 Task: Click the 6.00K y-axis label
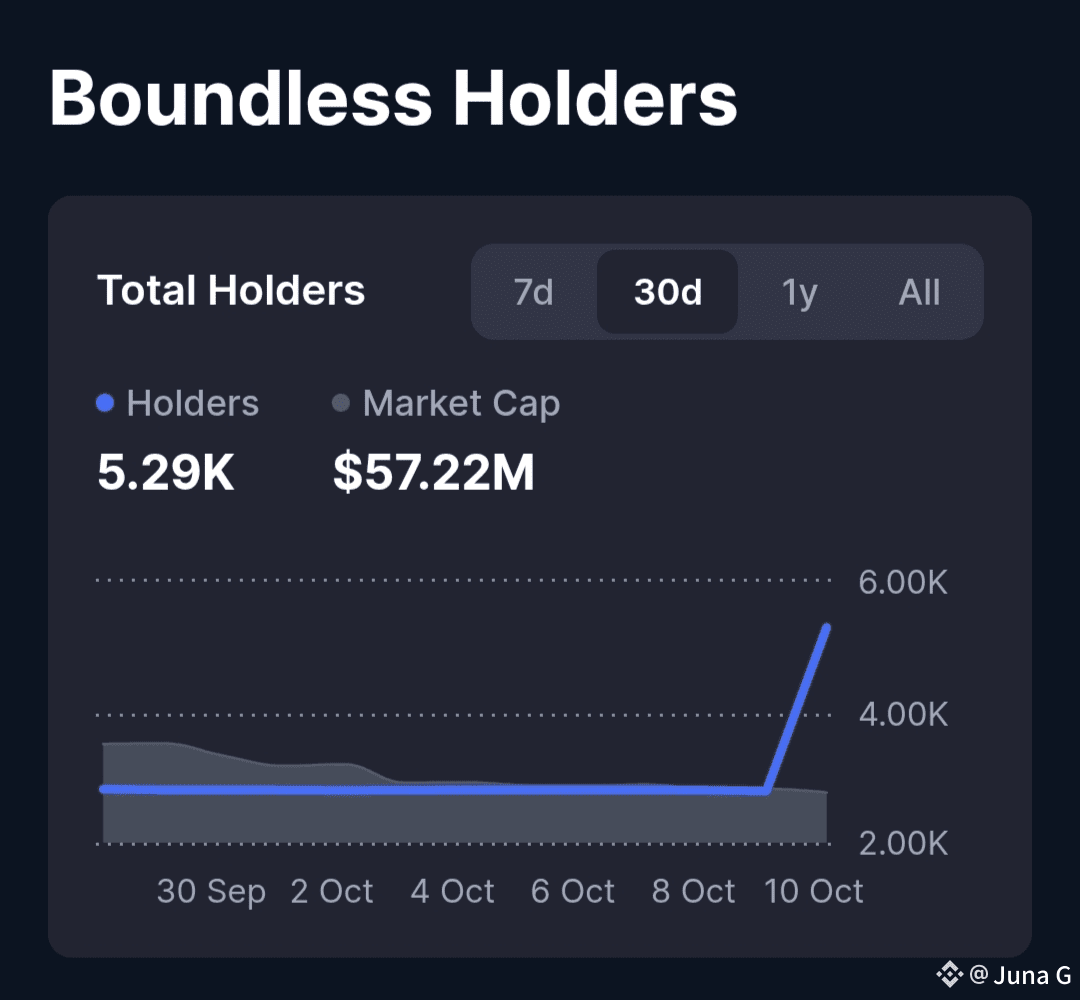tap(902, 582)
